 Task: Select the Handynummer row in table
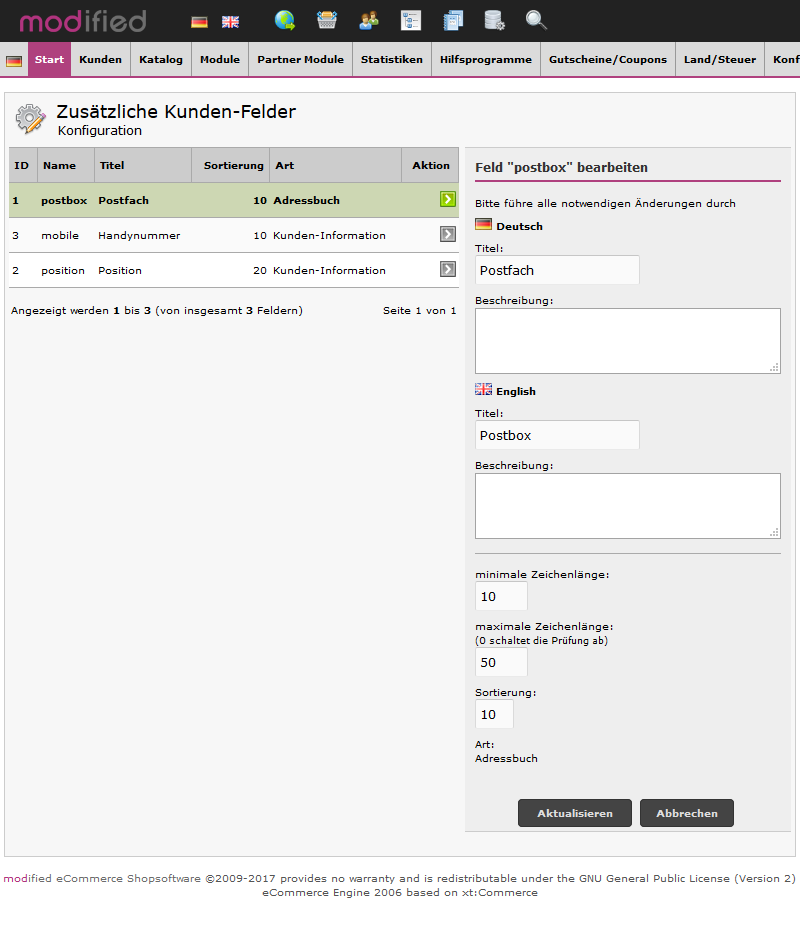click(x=139, y=236)
